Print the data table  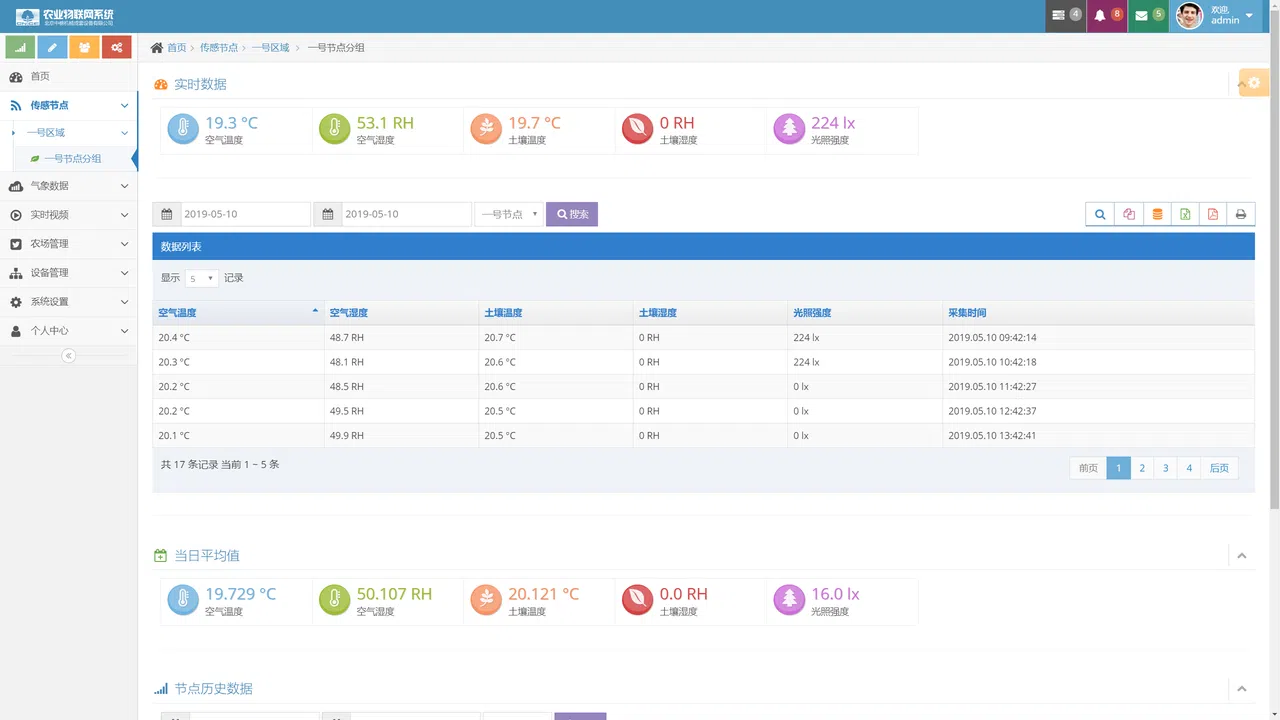pyautogui.click(x=1240, y=214)
